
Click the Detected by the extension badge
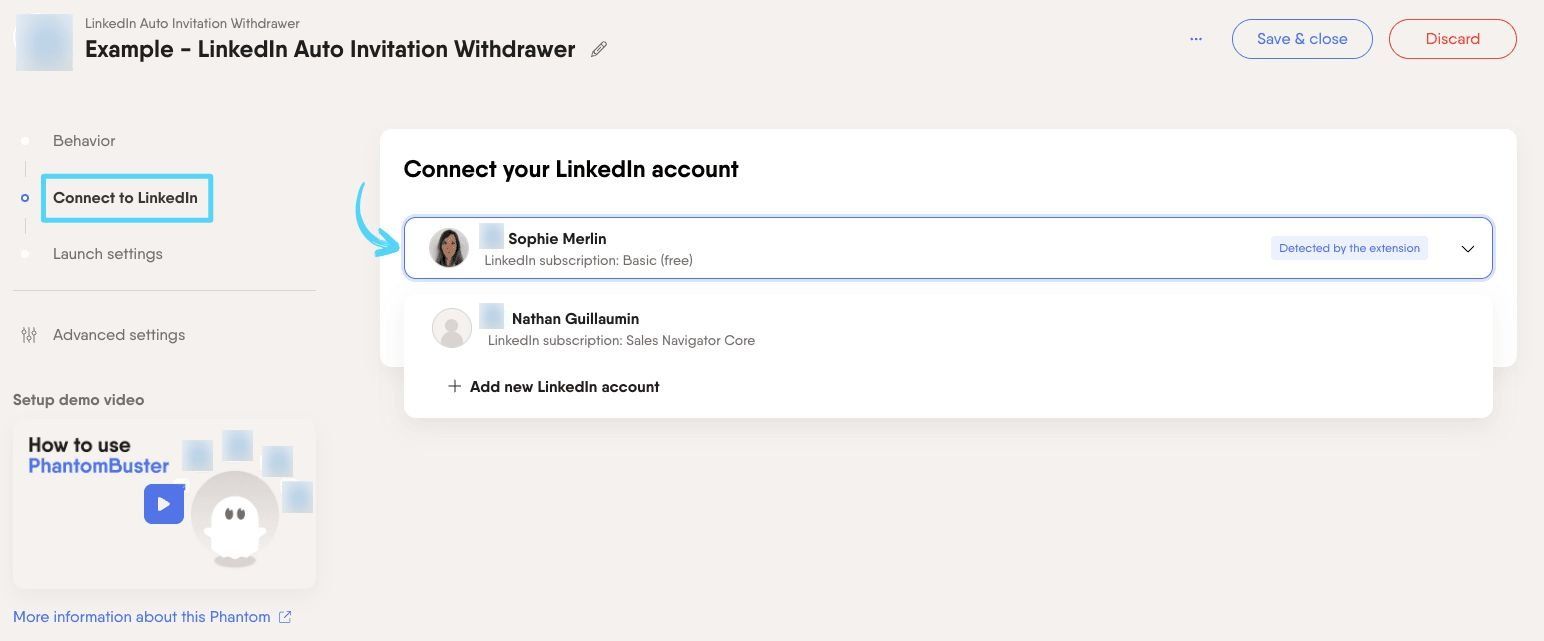pyautogui.click(x=1349, y=248)
